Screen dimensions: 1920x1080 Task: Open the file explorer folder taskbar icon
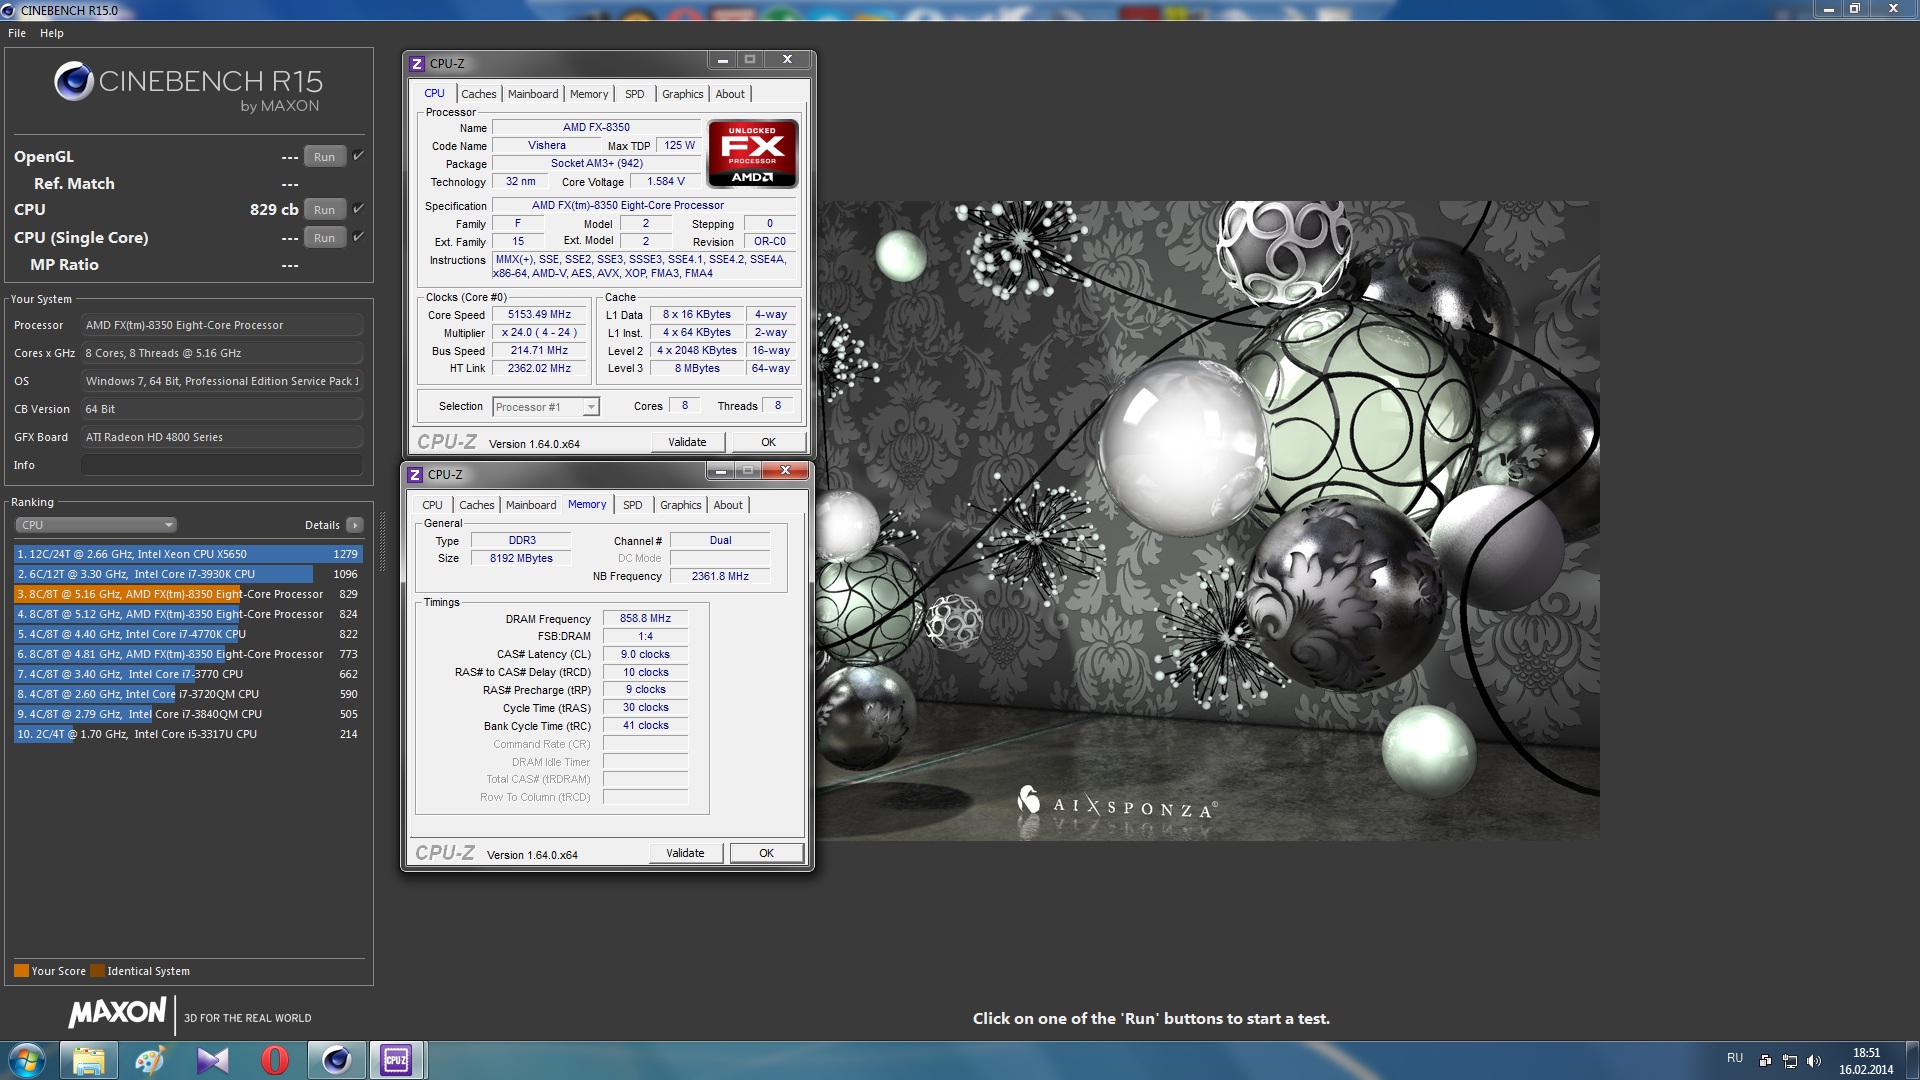[x=89, y=1060]
